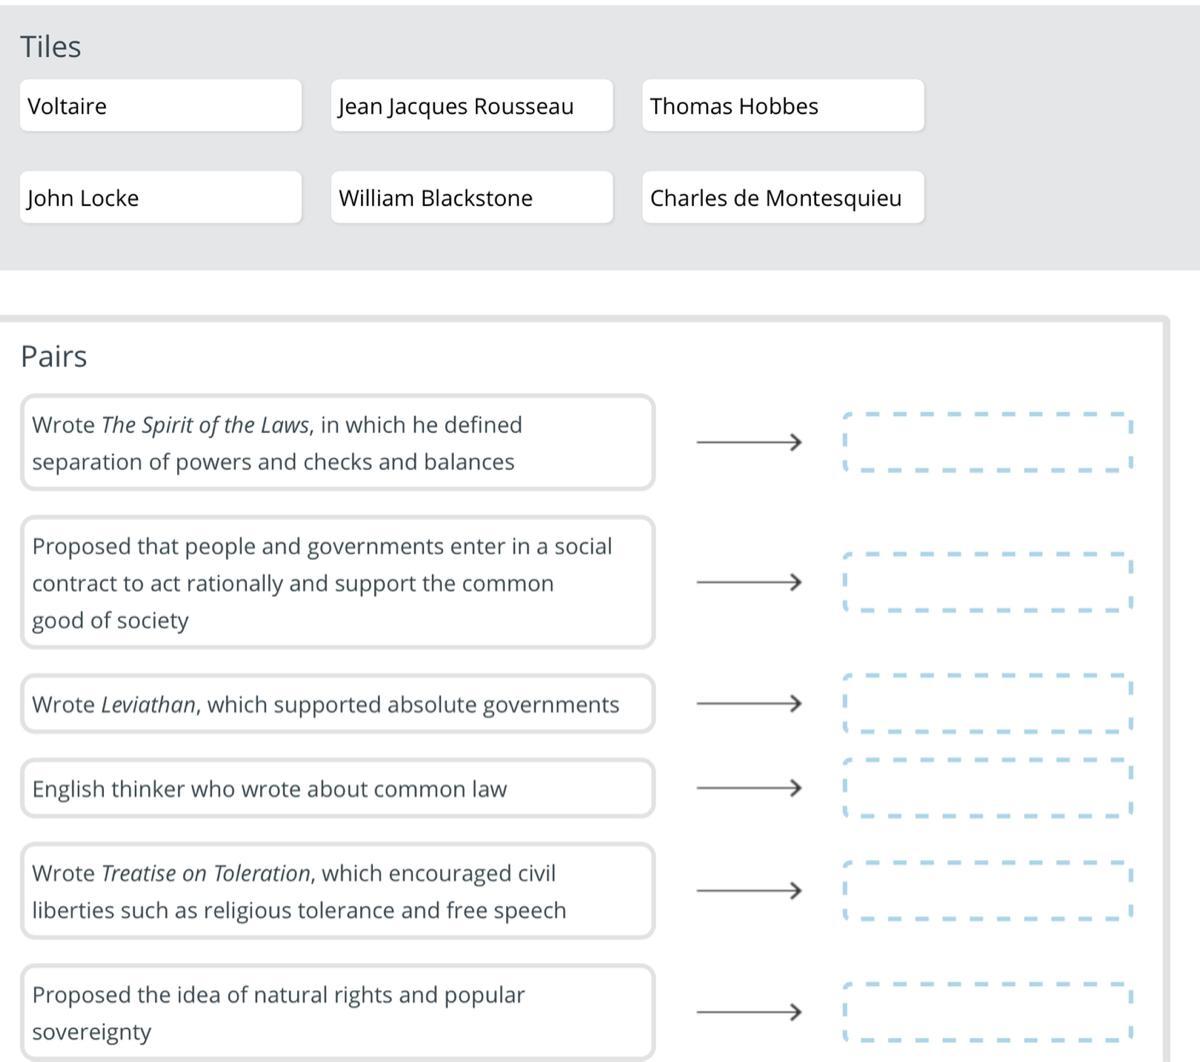Click the Treatise on Toleration description
The height and width of the screenshot is (1062, 1200).
tap(337, 891)
